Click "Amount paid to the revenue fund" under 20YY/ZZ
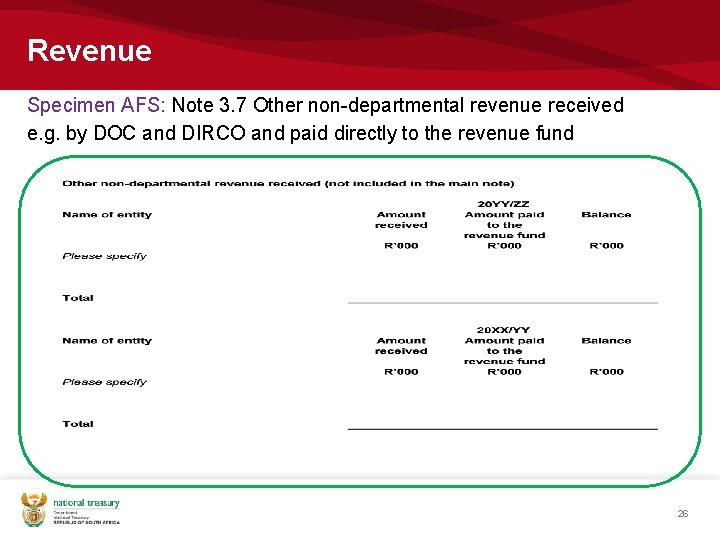720x540 pixels. [x=505, y=225]
